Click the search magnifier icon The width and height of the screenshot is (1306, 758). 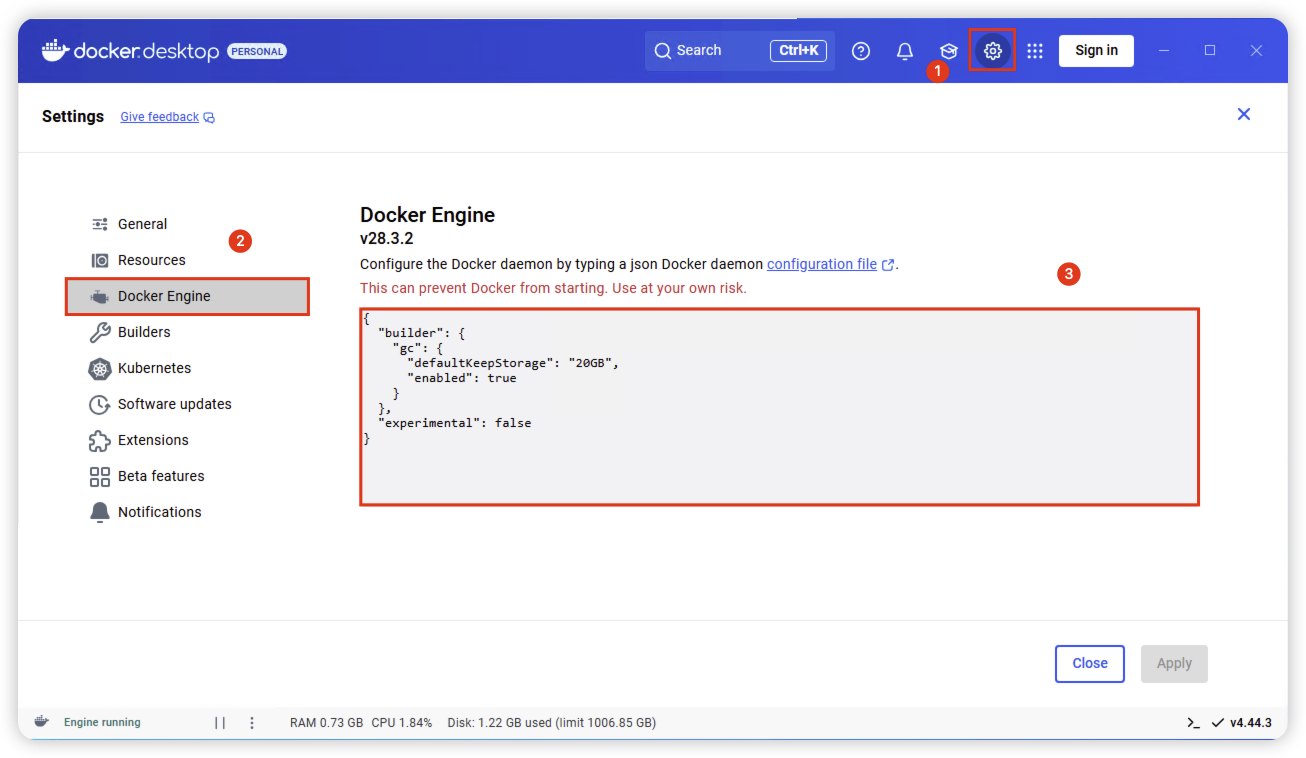point(662,51)
